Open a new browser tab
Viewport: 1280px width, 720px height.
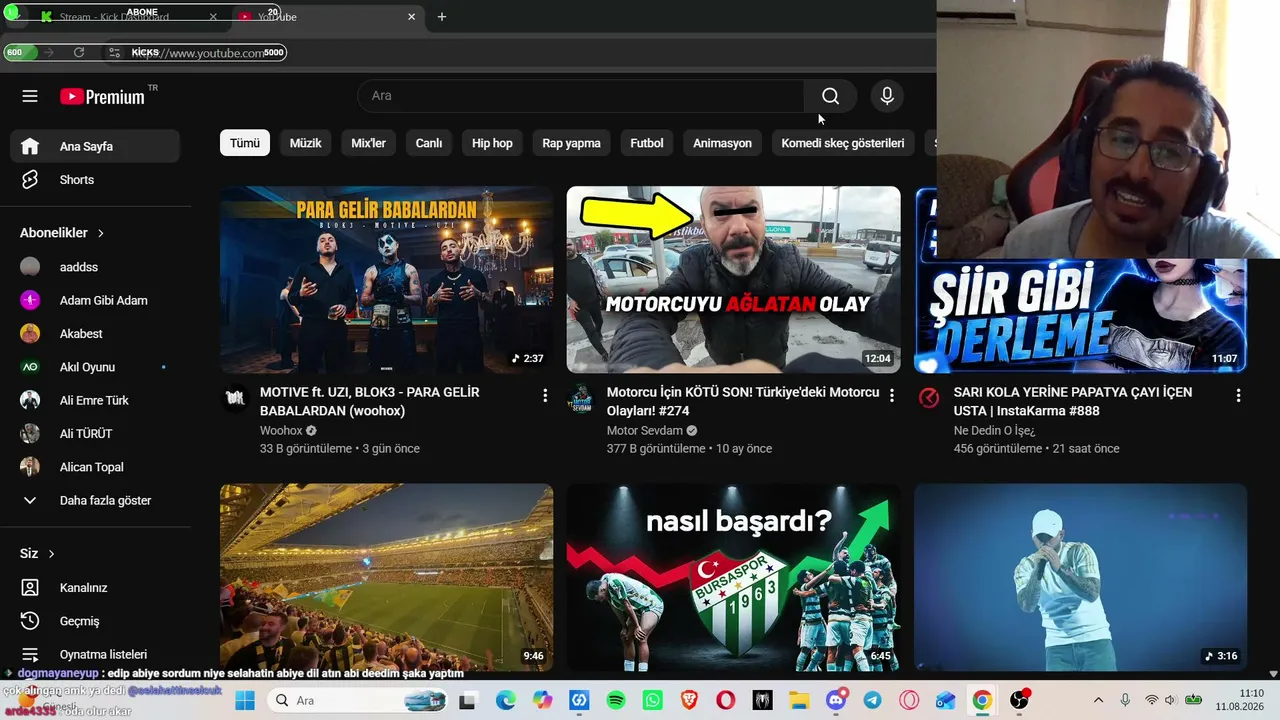click(442, 17)
